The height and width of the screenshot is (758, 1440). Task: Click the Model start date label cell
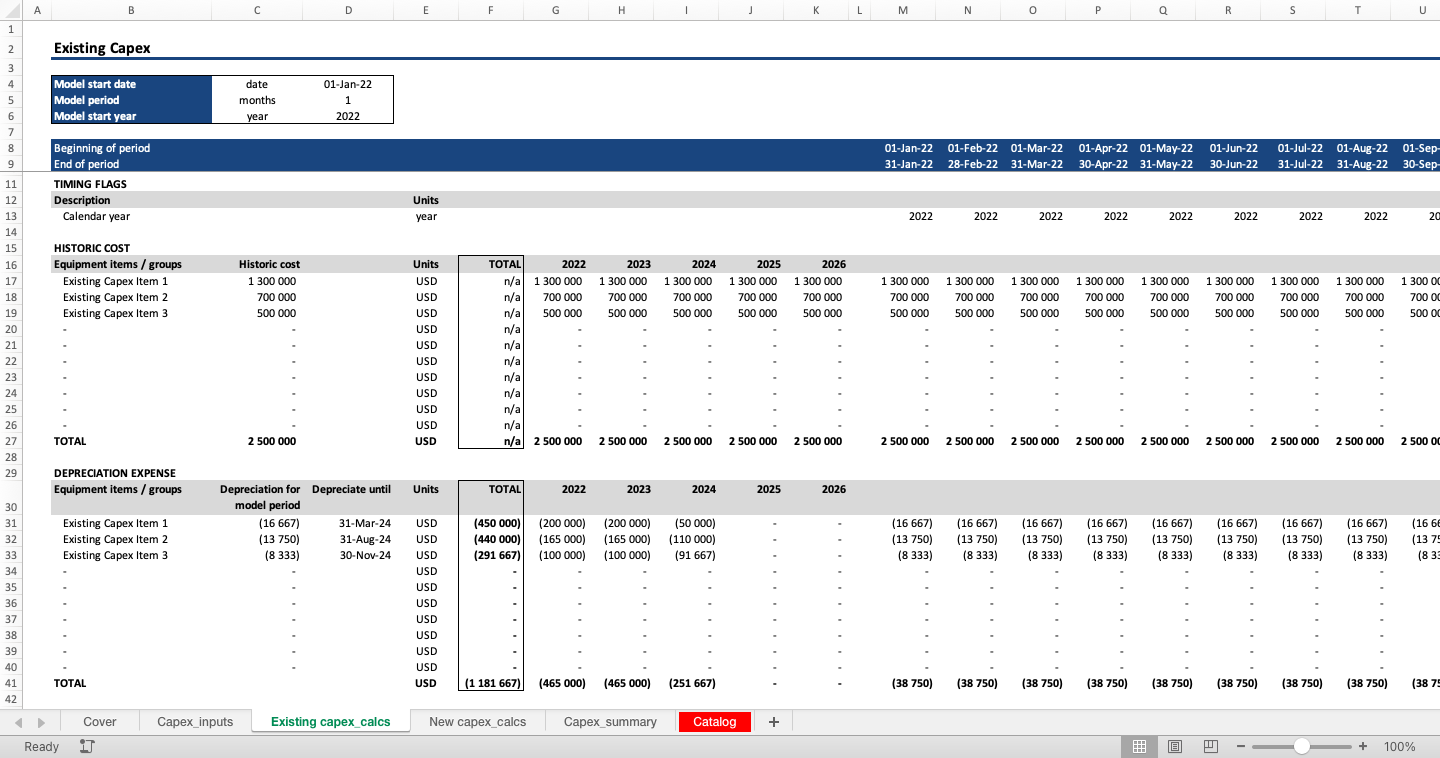(131, 84)
